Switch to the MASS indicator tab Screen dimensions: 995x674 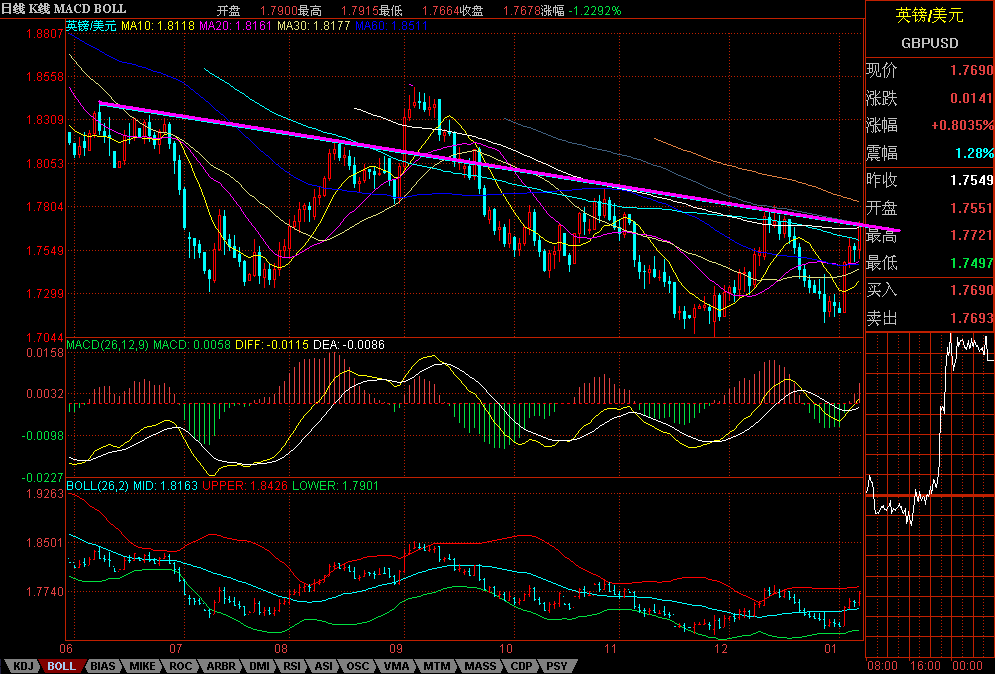480,666
